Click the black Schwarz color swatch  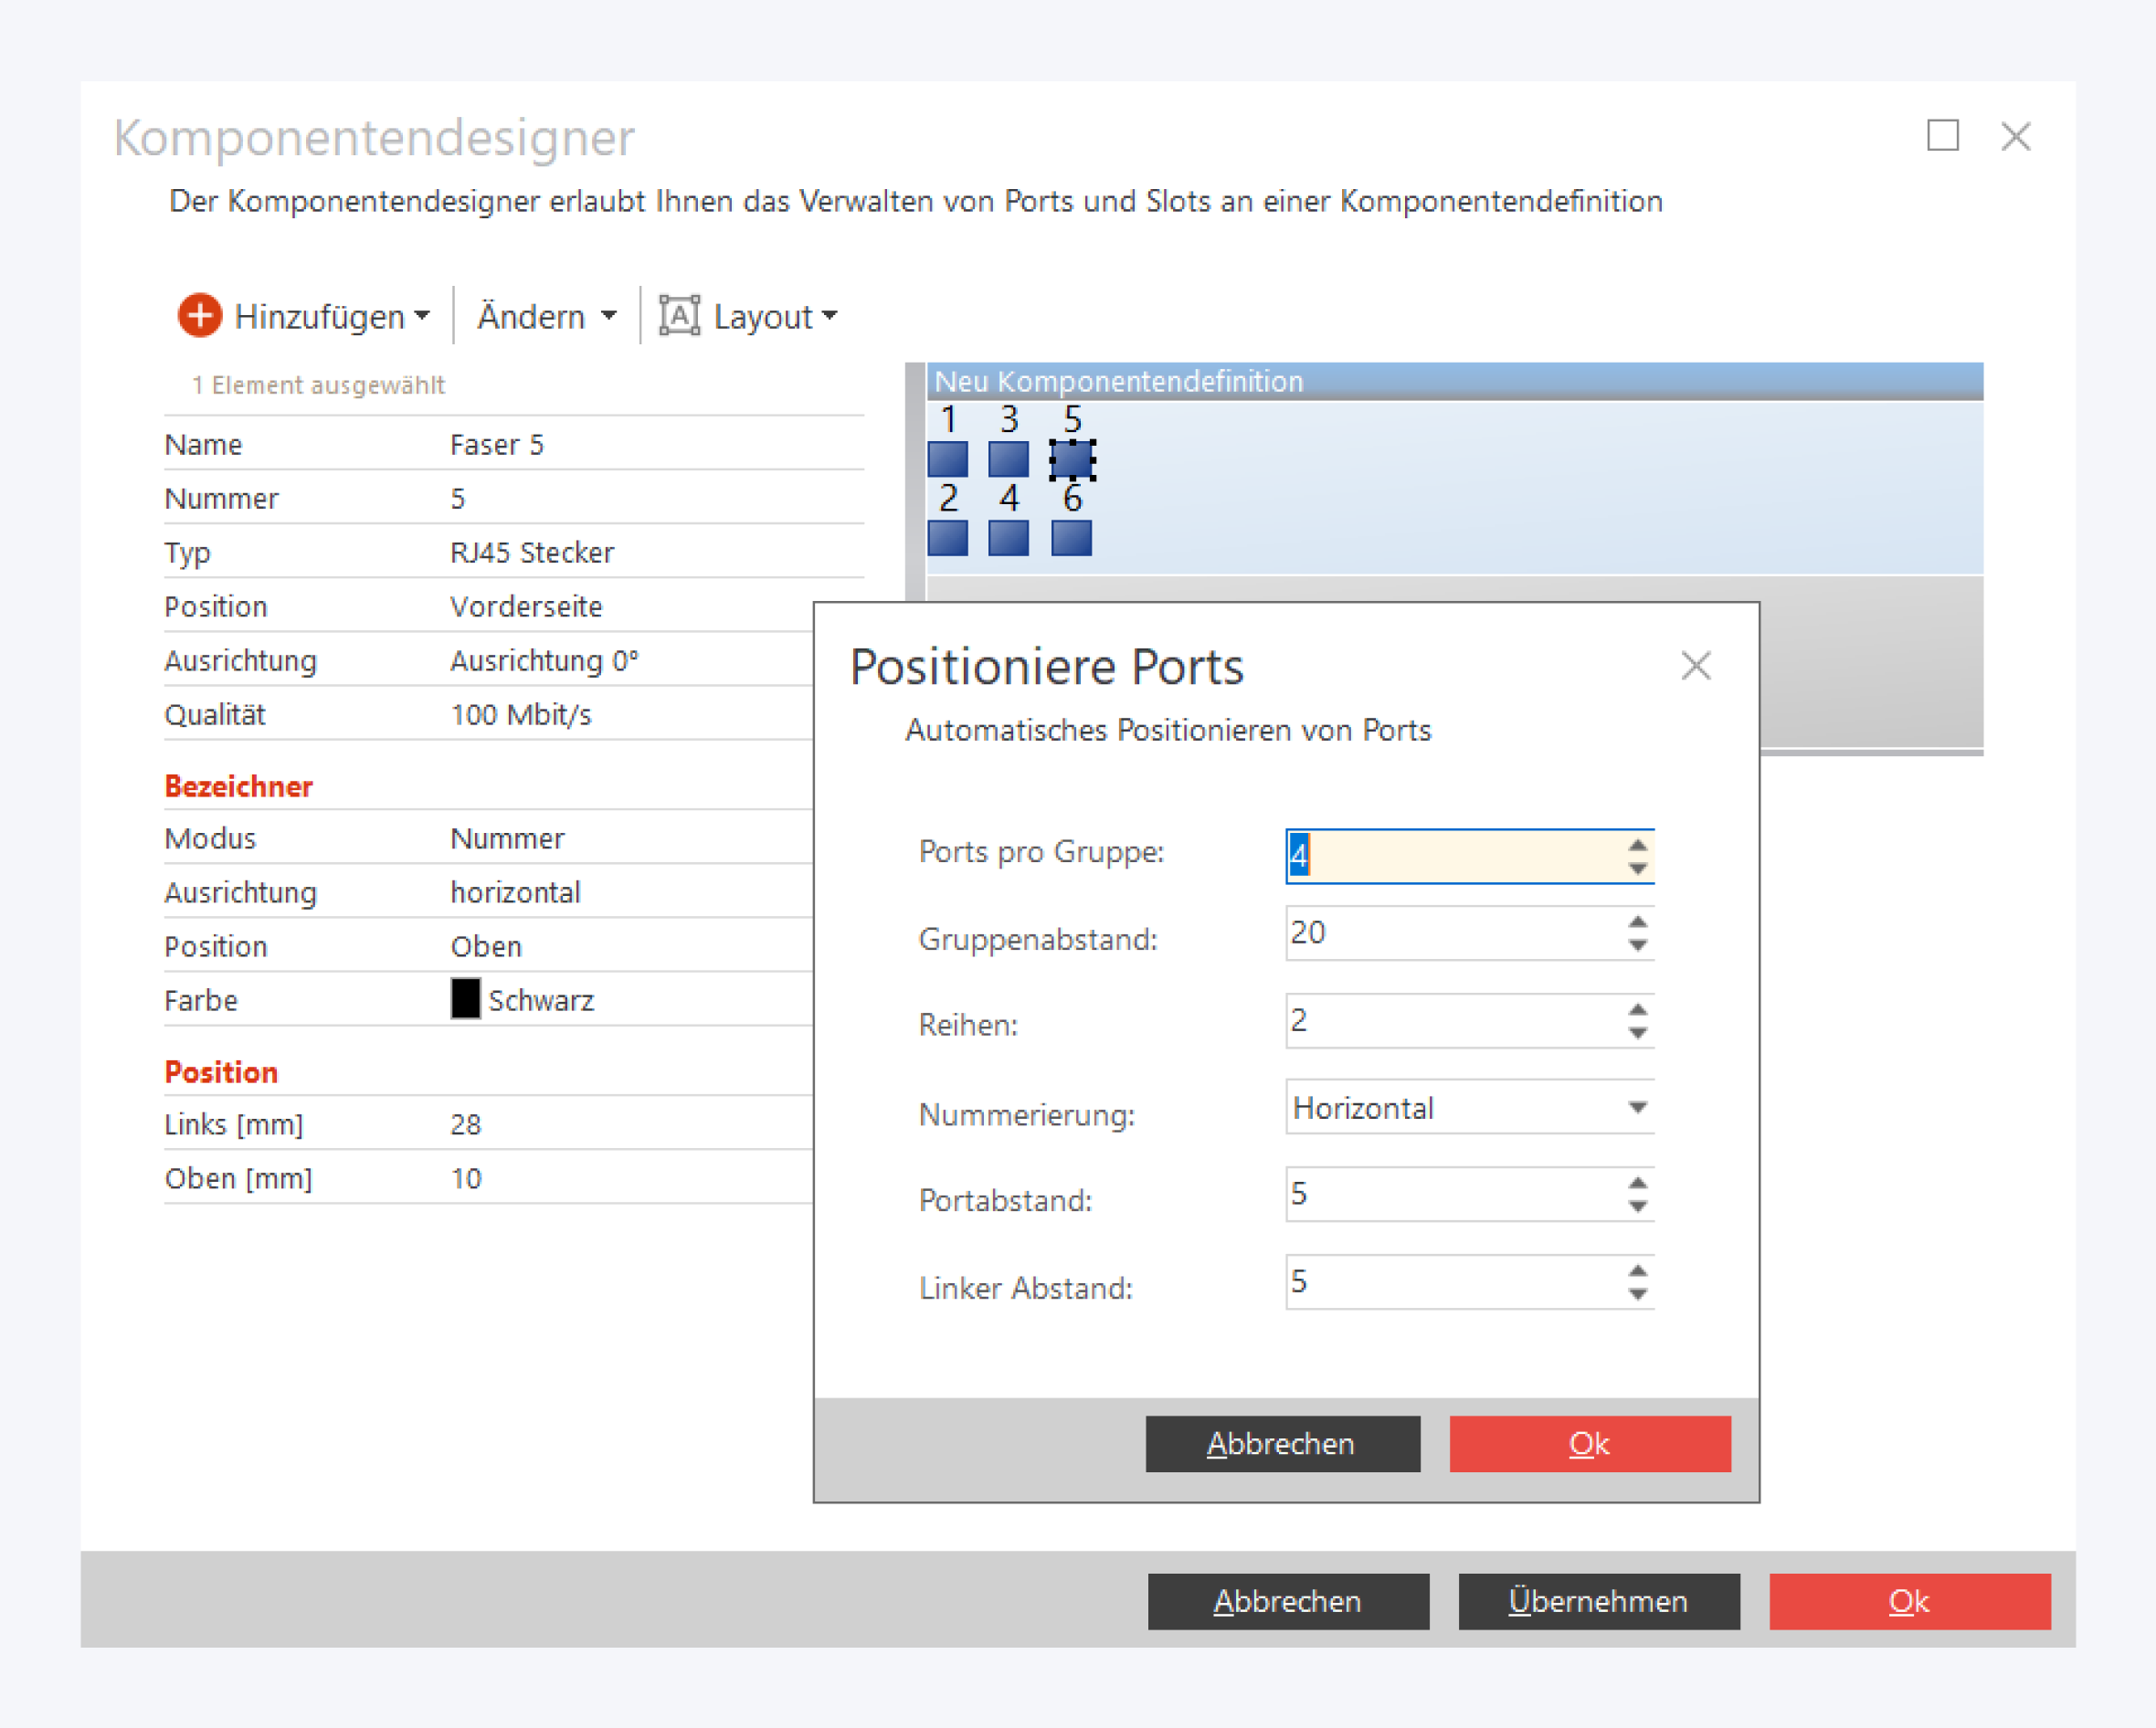coord(465,999)
